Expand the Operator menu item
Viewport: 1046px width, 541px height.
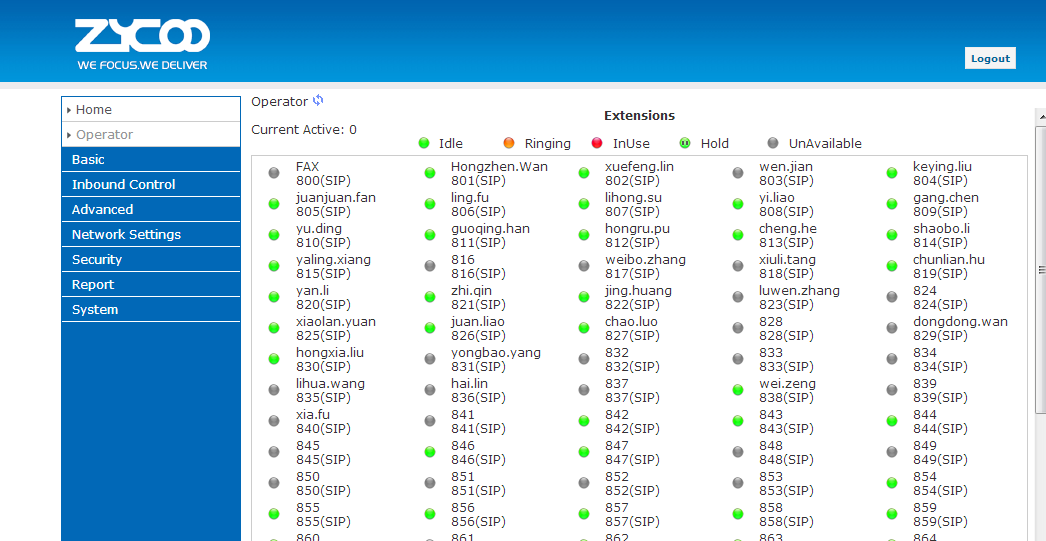[104, 135]
